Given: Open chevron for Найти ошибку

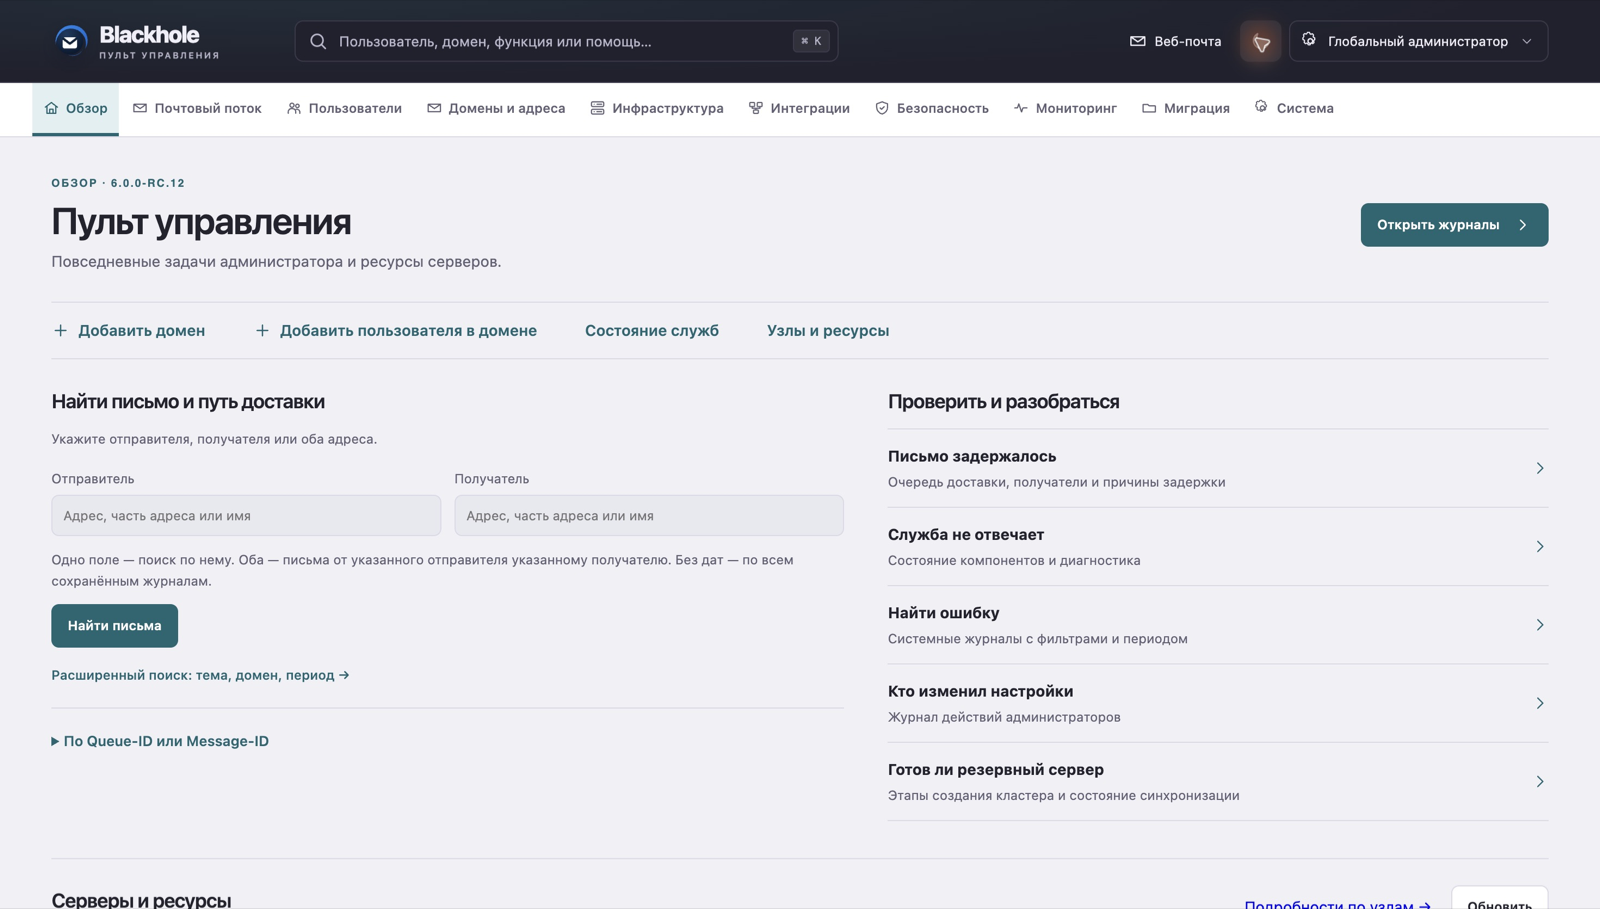Looking at the screenshot, I should coord(1540,625).
